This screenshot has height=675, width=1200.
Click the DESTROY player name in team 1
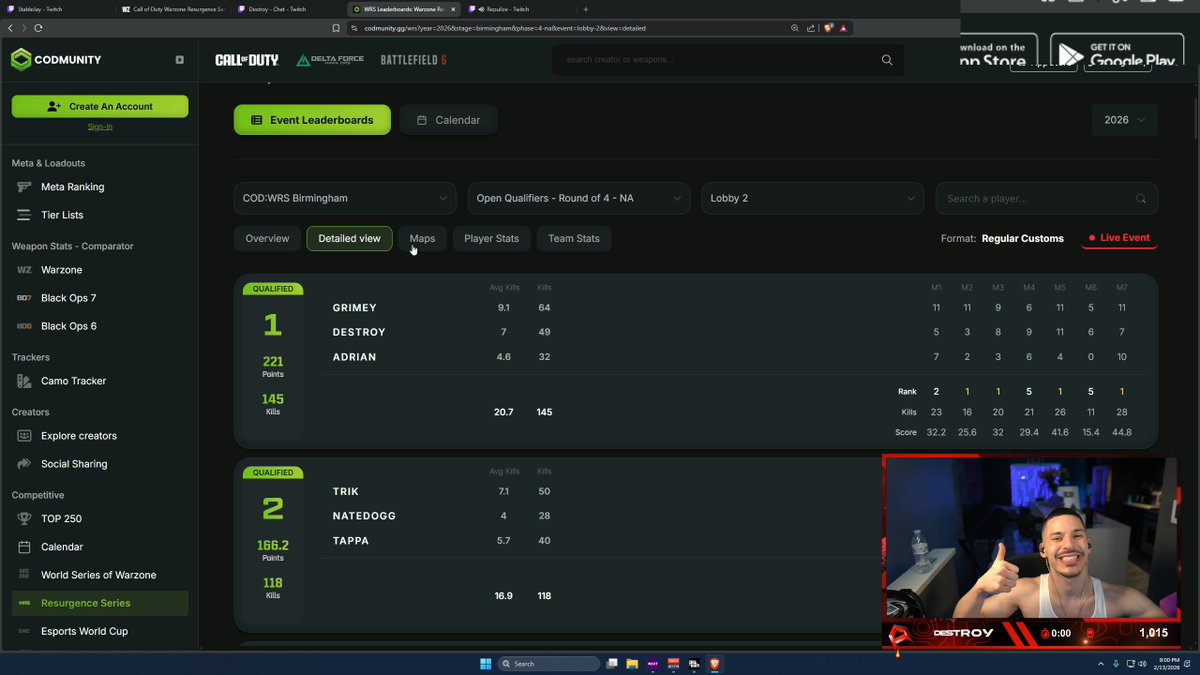(x=359, y=332)
